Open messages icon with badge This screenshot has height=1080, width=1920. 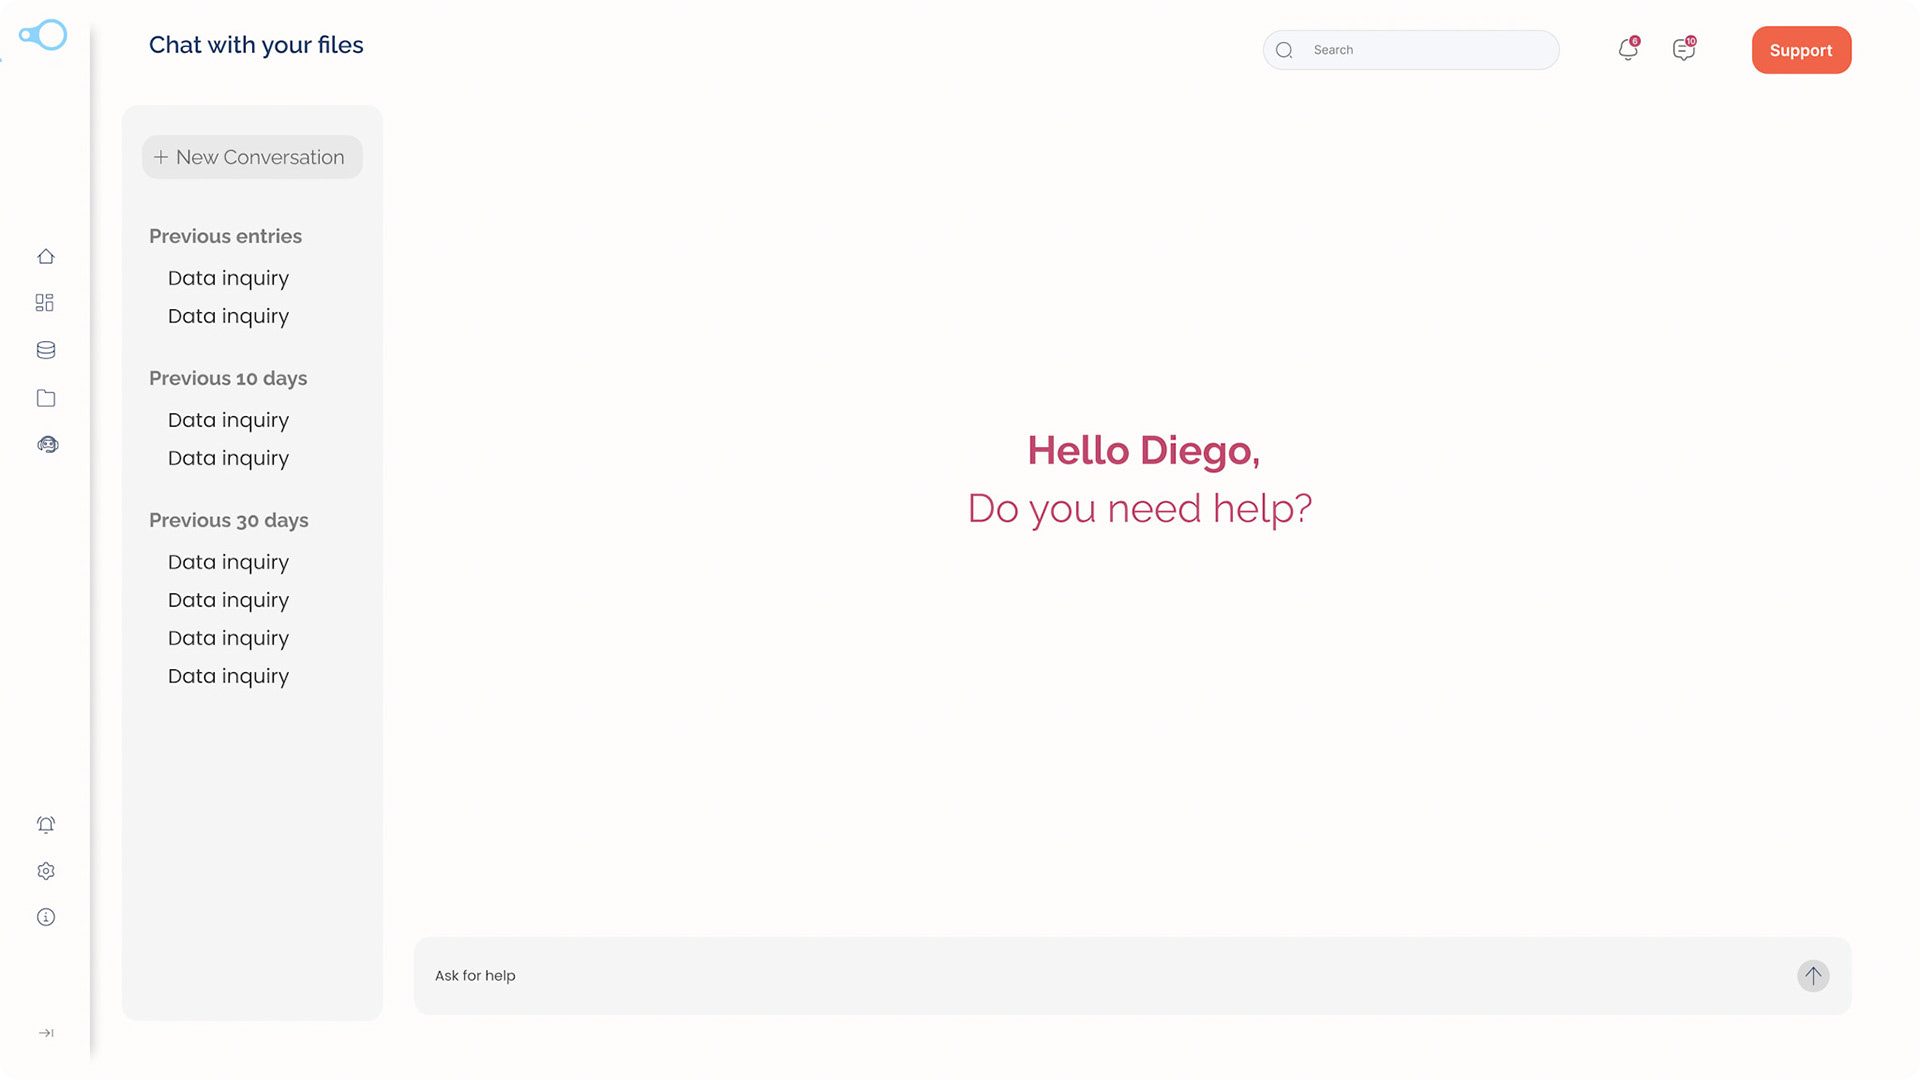pyautogui.click(x=1684, y=50)
